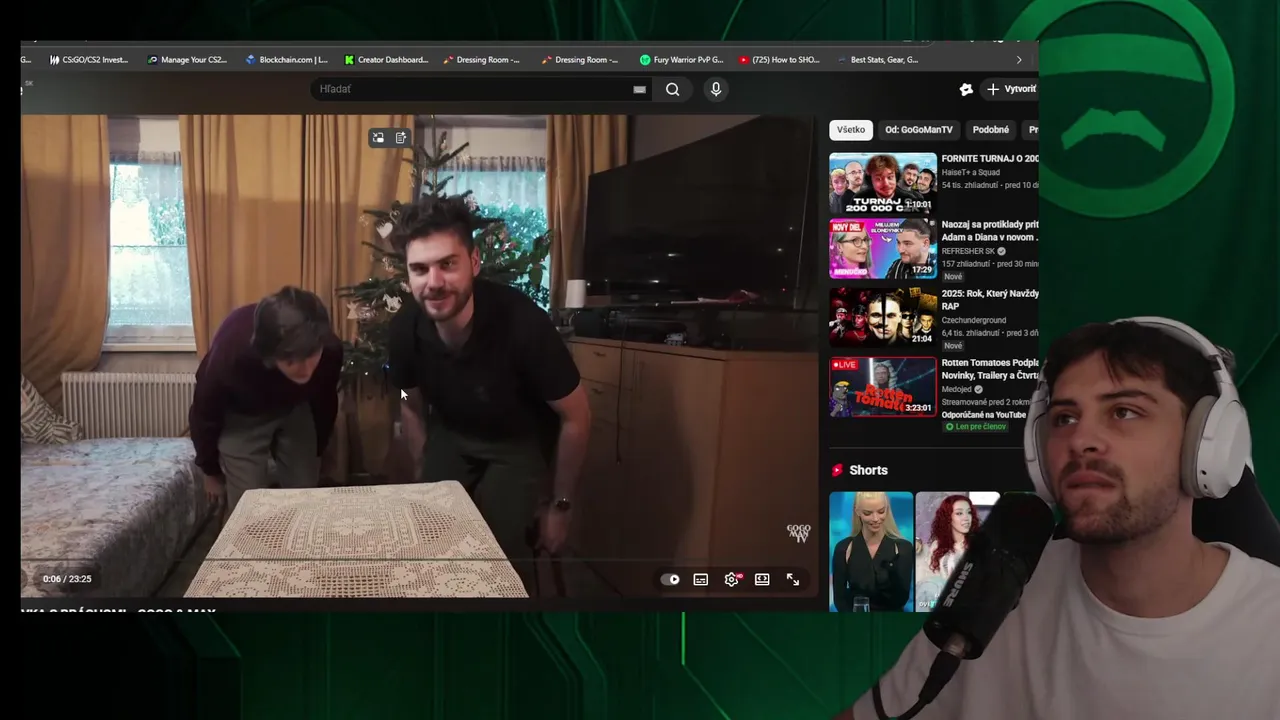Image resolution: width=1280 pixels, height=720 pixels.
Task: Open the second Dressing Room bookmark
Action: [x=580, y=60]
